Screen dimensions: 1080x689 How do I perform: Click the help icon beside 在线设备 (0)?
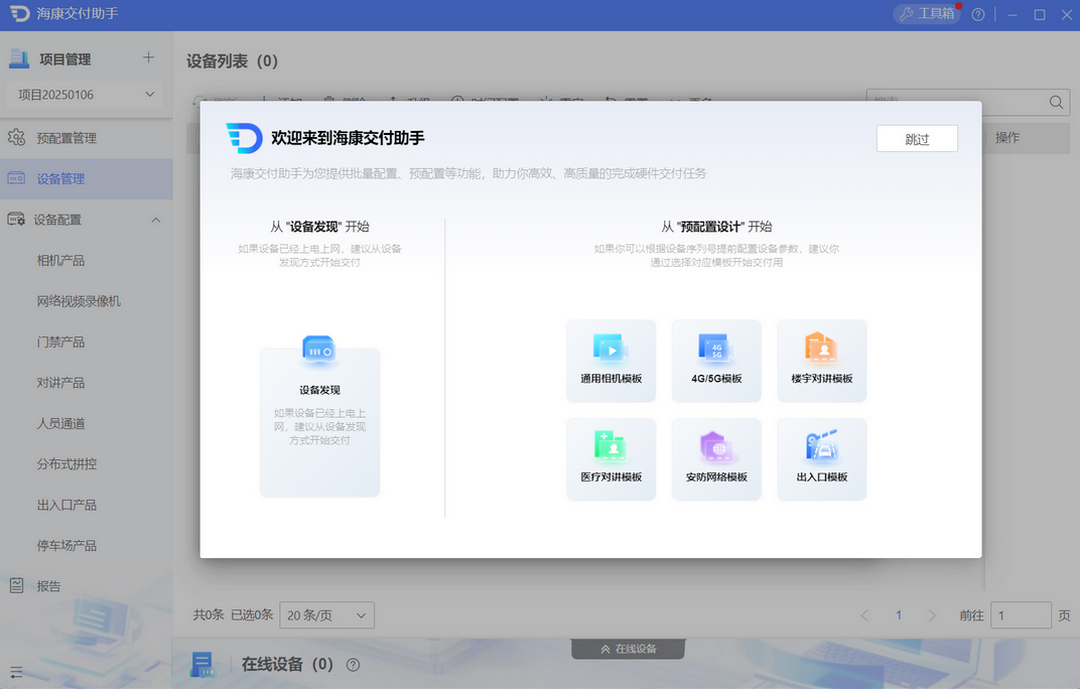(x=353, y=665)
